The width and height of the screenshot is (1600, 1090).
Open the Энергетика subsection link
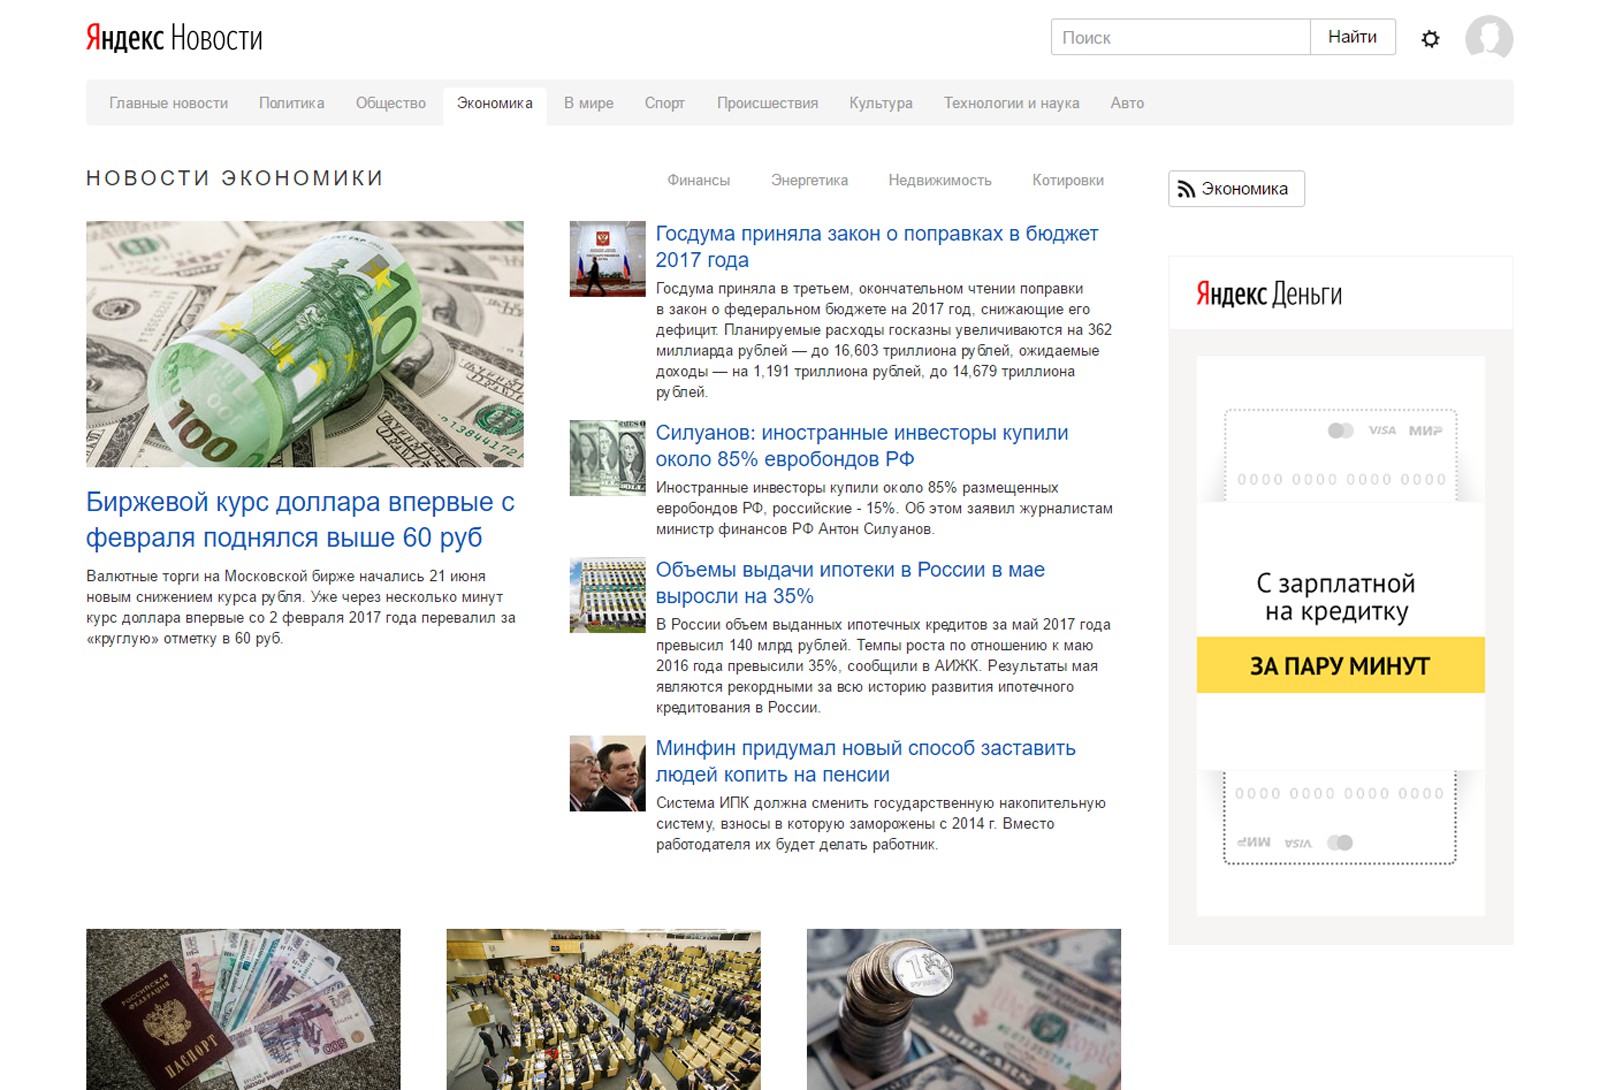coord(809,180)
